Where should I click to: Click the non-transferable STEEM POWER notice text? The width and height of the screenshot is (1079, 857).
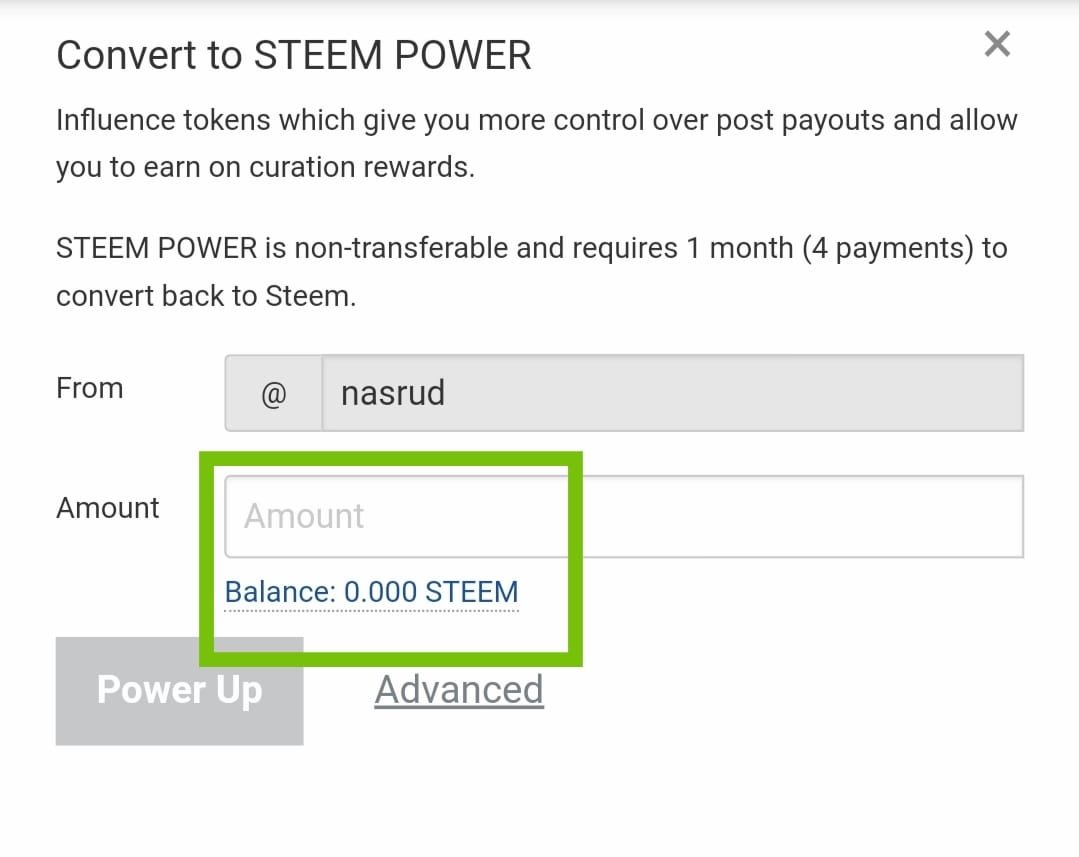pyautogui.click(x=531, y=272)
